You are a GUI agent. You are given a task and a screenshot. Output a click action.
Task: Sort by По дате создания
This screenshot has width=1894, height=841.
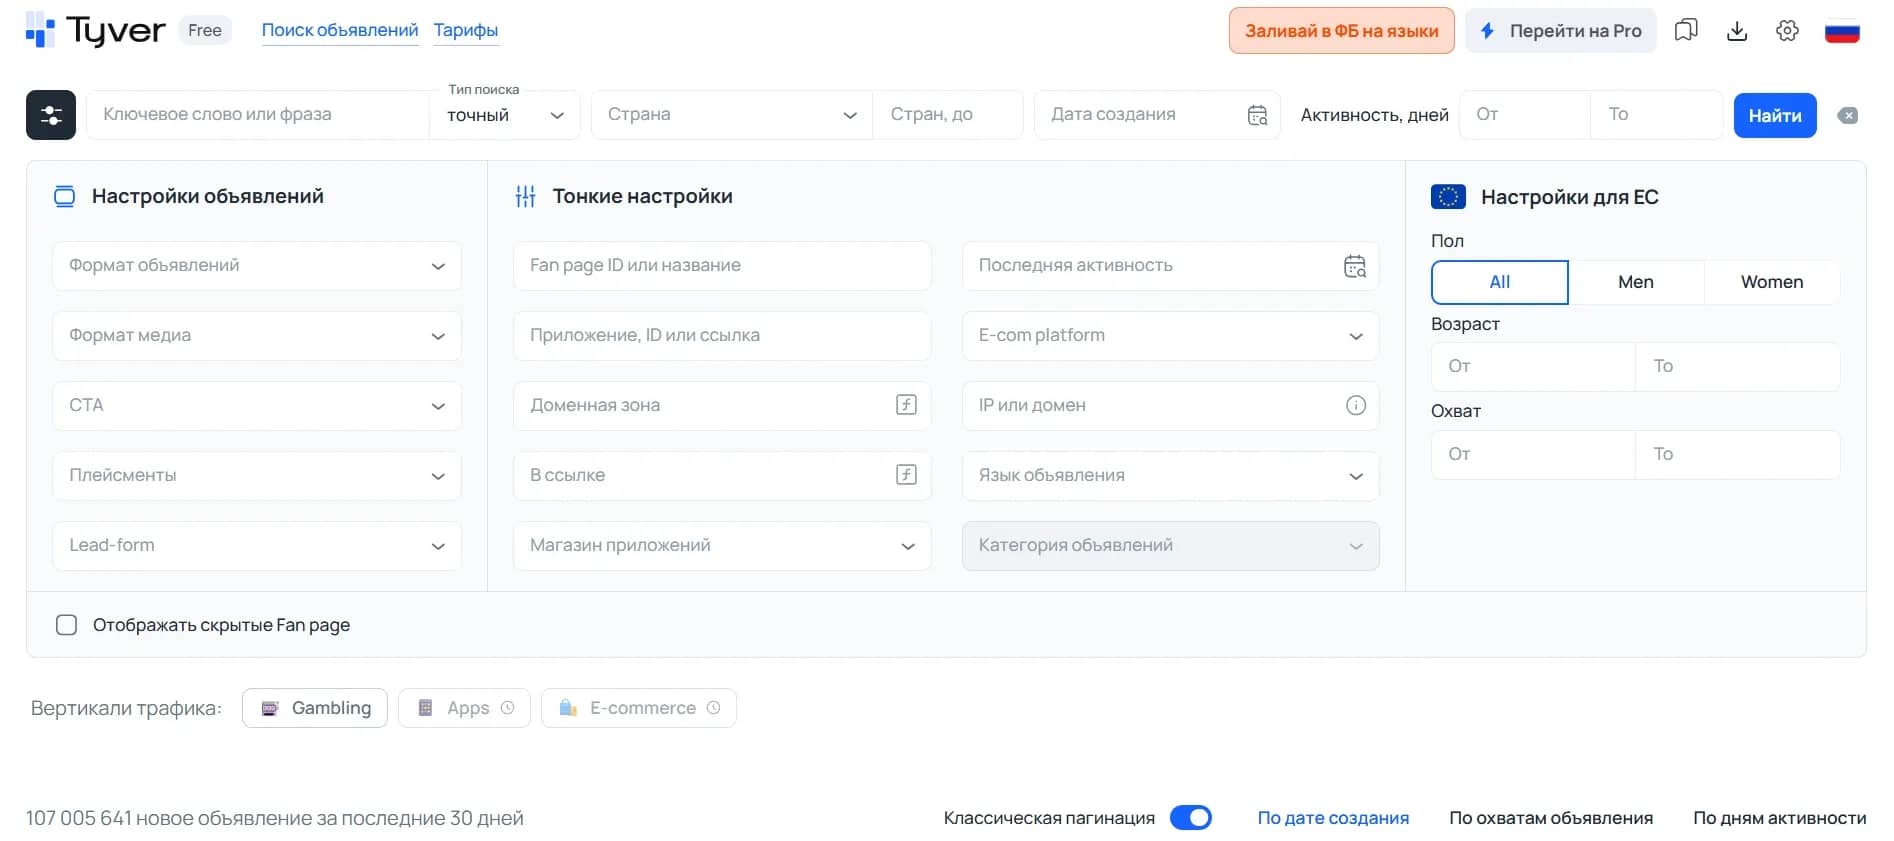point(1333,818)
